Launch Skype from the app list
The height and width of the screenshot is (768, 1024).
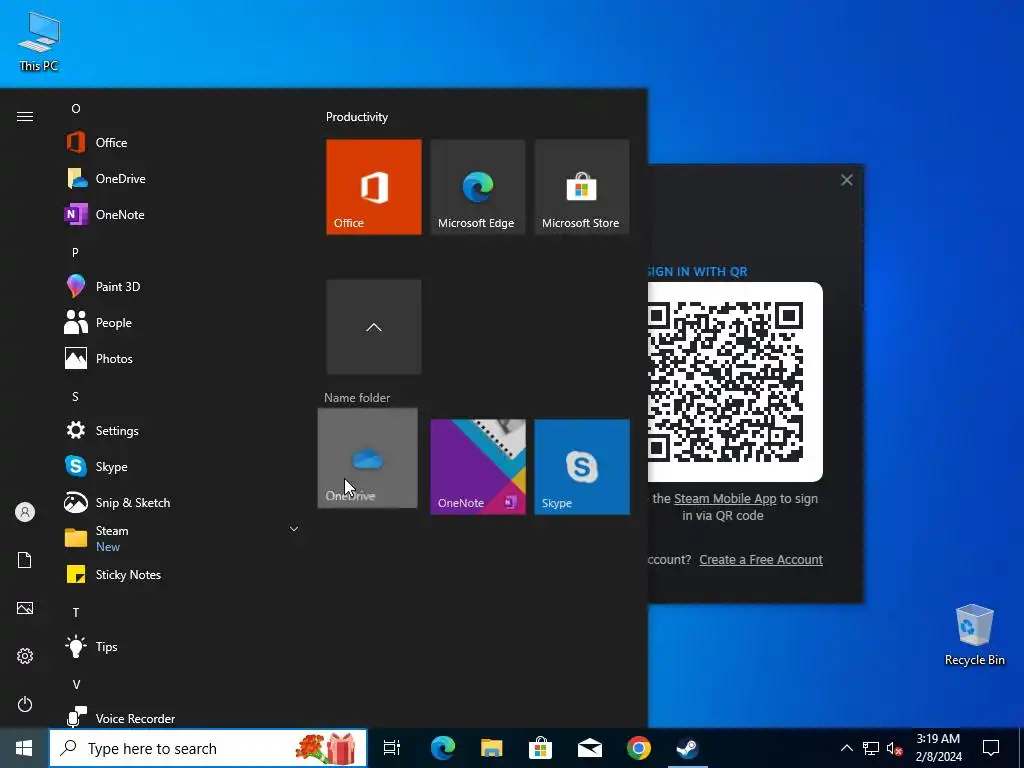(x=182, y=466)
